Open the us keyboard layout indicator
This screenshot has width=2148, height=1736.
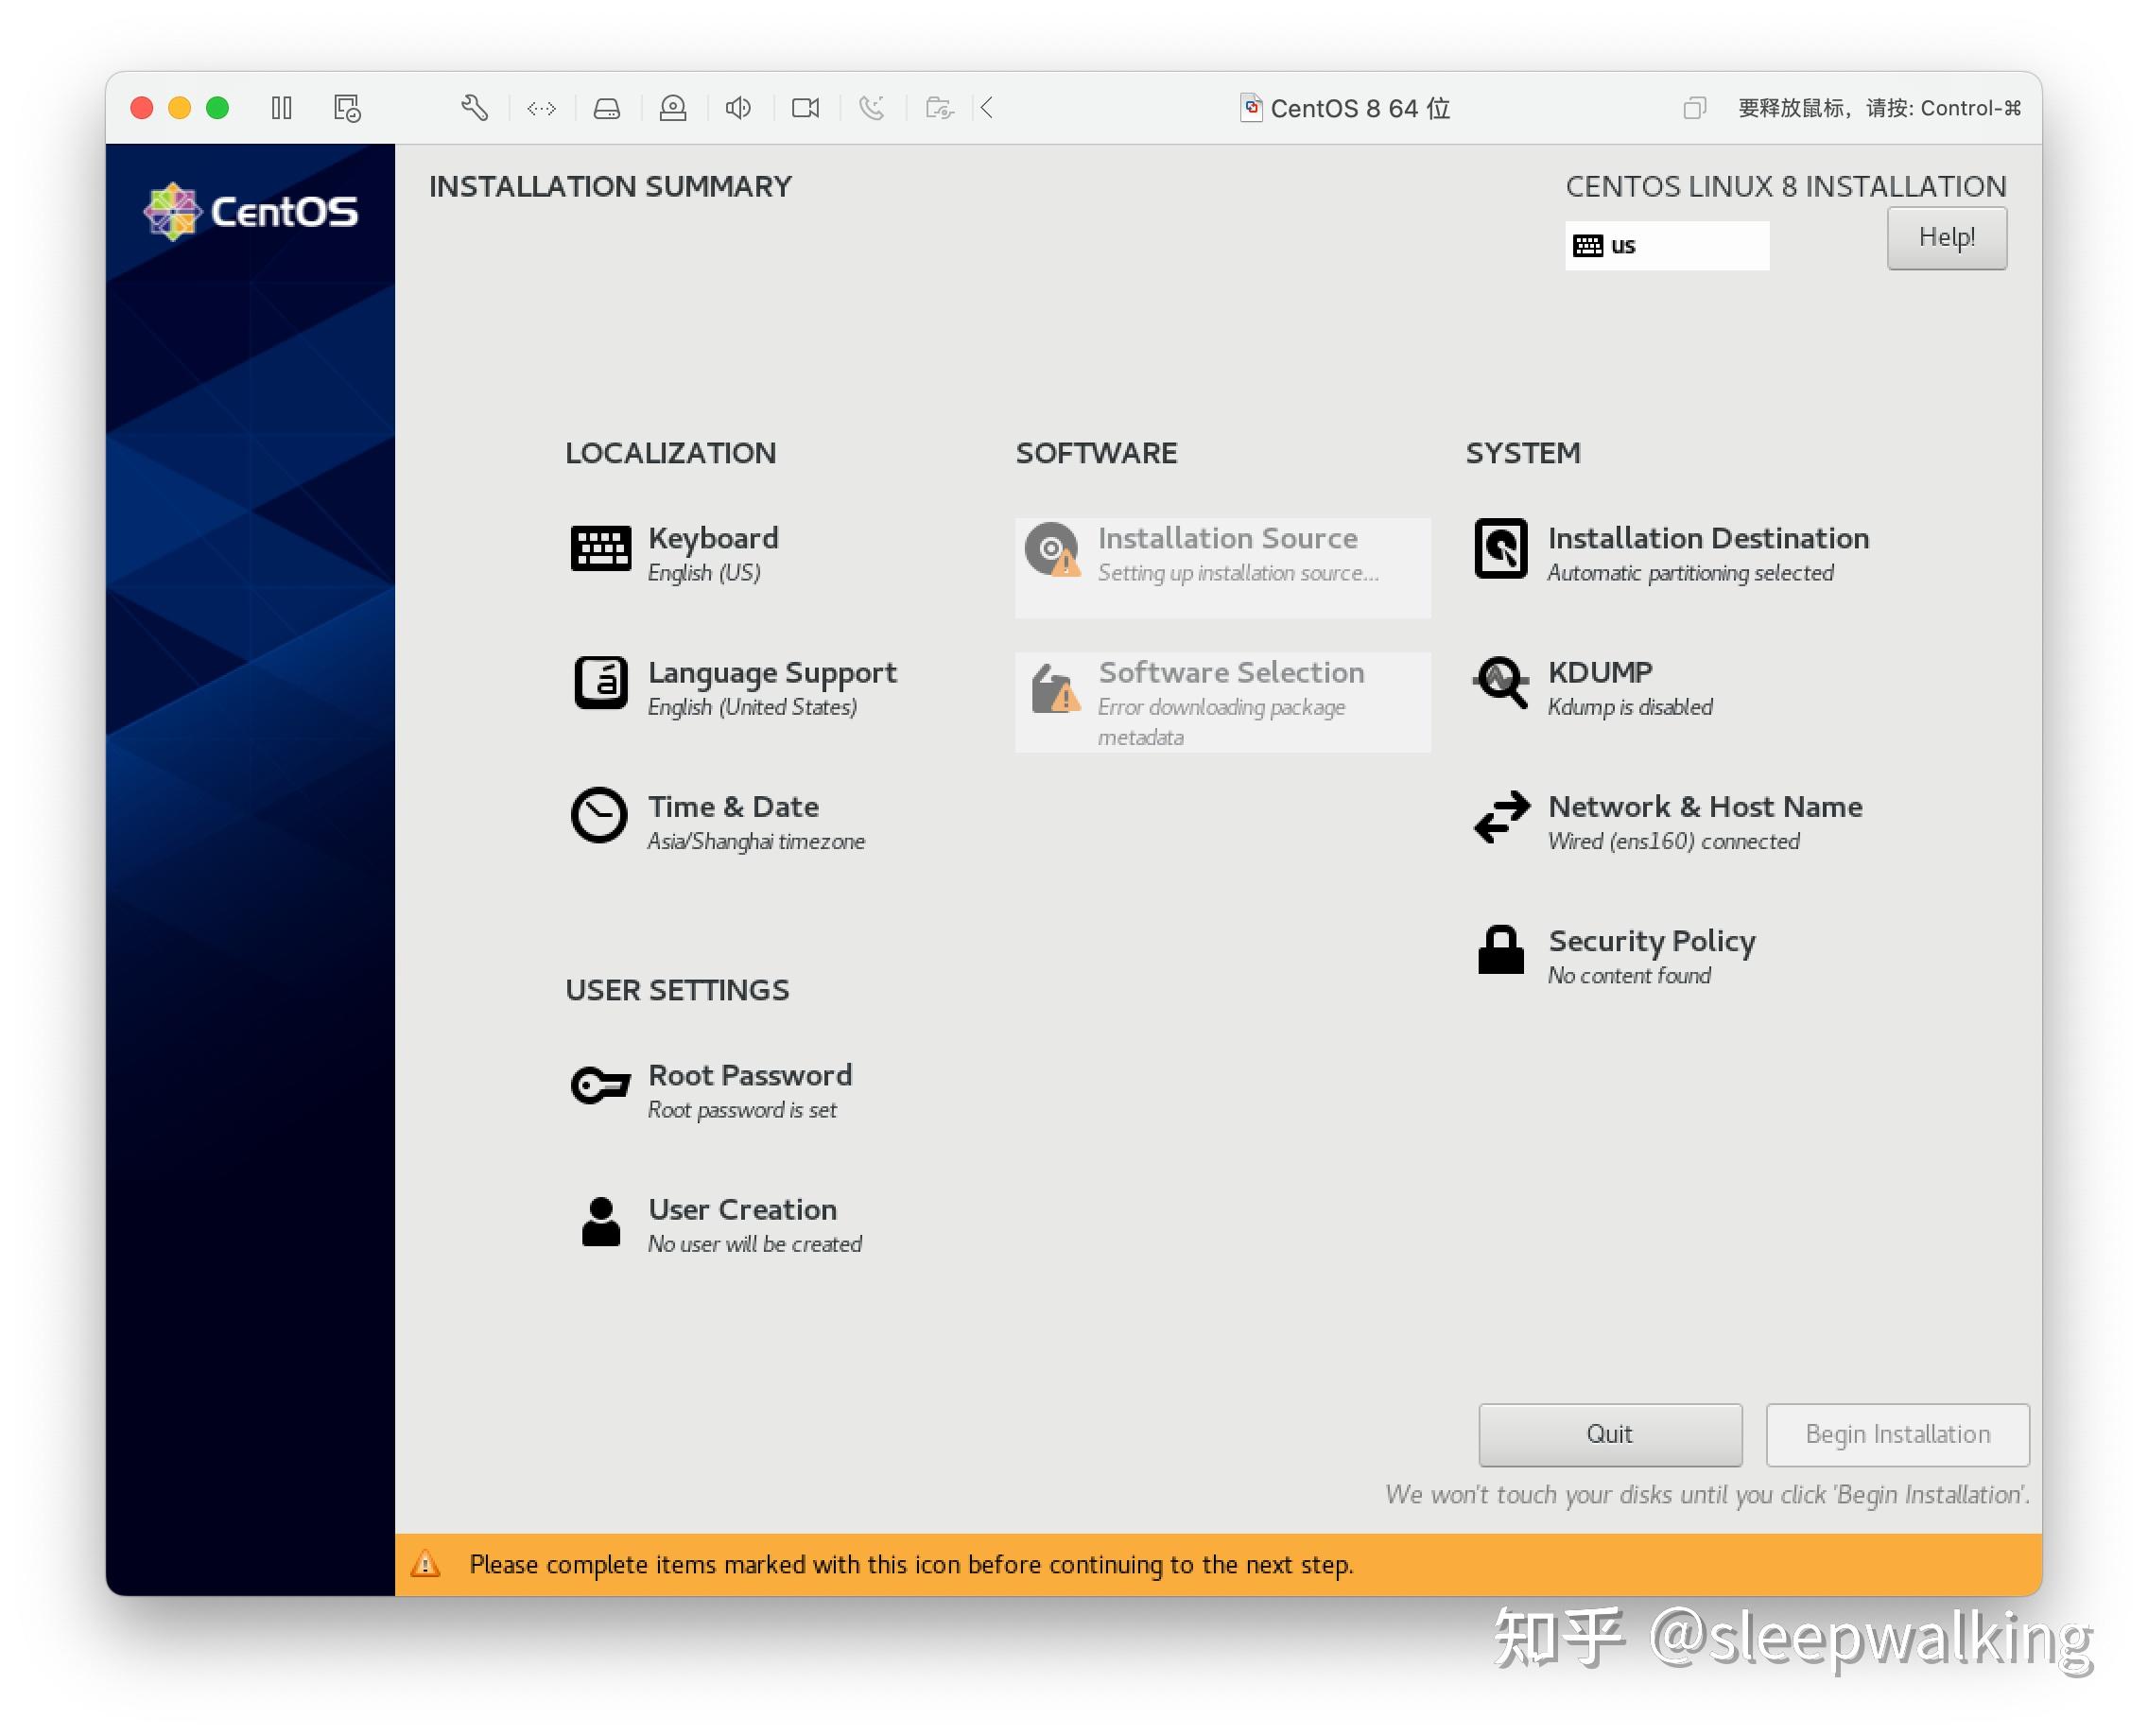pos(1667,245)
